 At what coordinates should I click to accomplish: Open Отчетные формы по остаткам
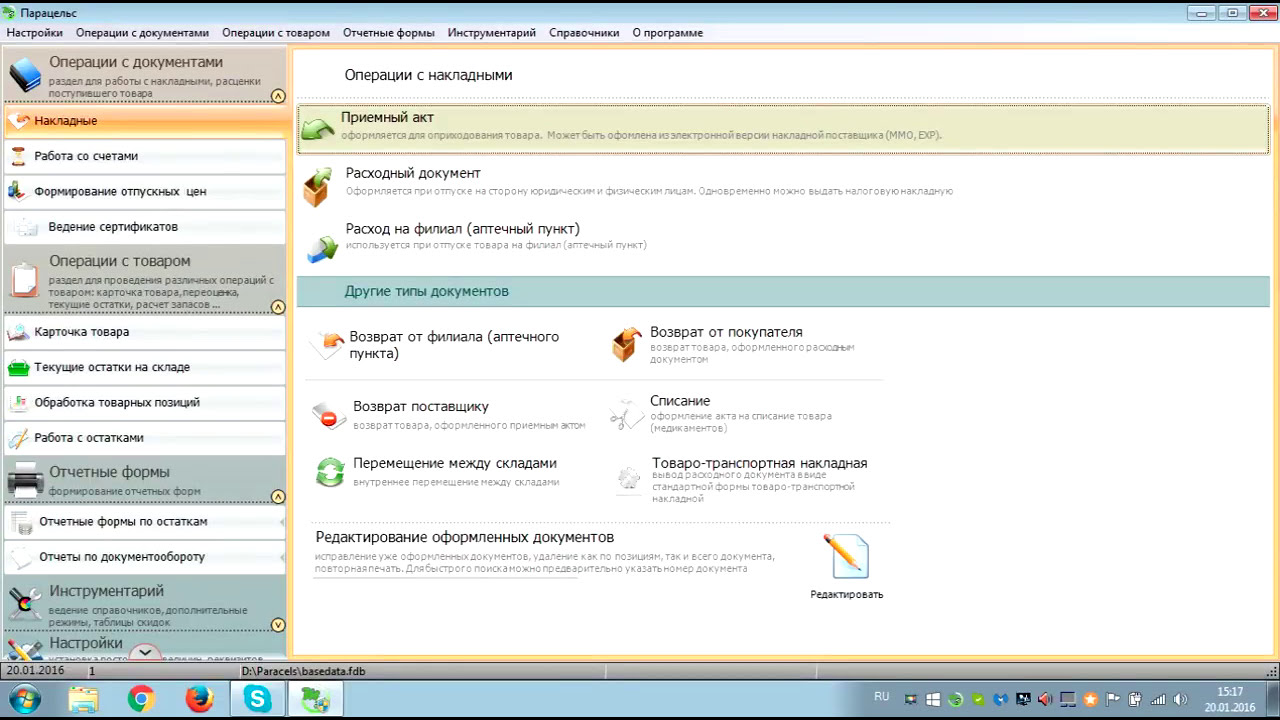pos(145,522)
